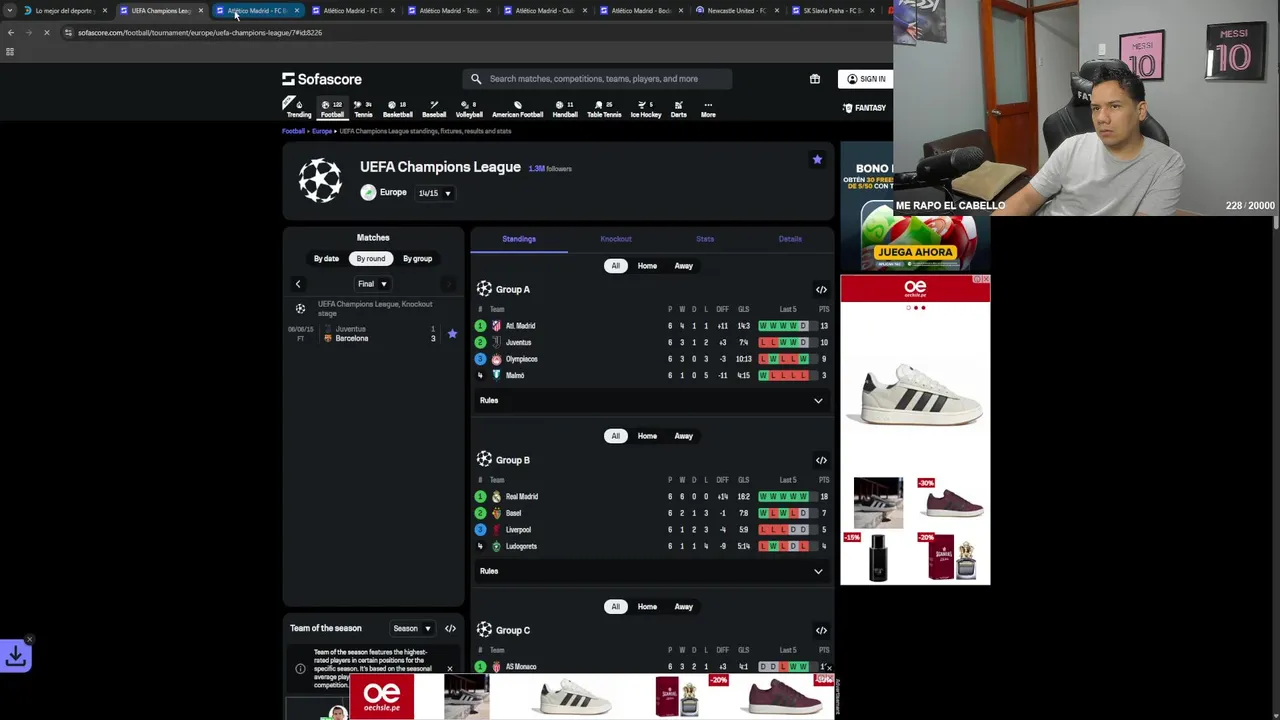The image size is (1280, 720).
Task: Switch to the Standings tab
Action: [519, 239]
